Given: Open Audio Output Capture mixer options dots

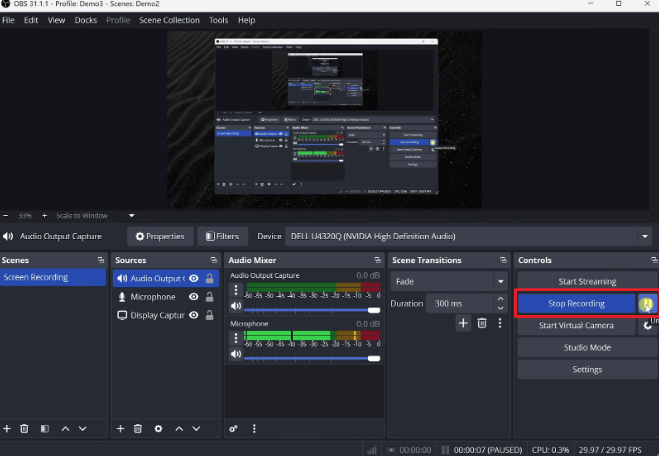Looking at the screenshot, I should coord(236,290).
